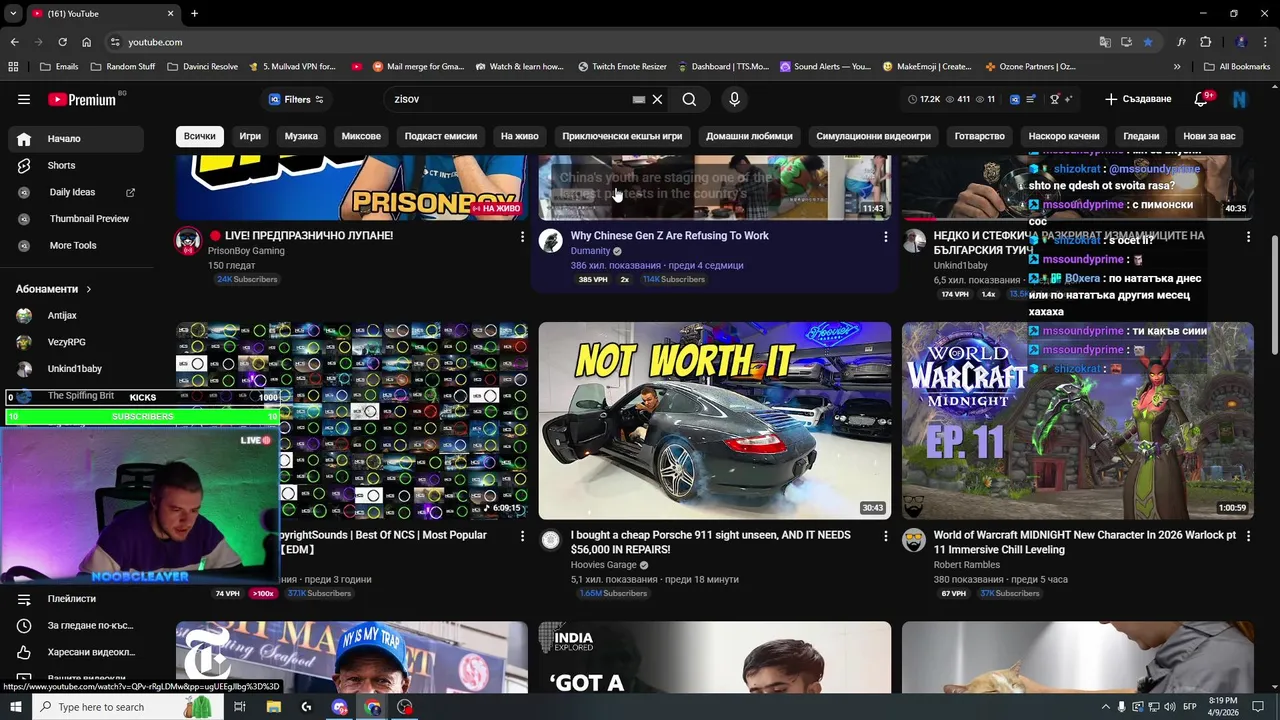Viewport: 1280px width, 720px height.
Task: Open OBS from the taskbar
Action: click(405, 707)
